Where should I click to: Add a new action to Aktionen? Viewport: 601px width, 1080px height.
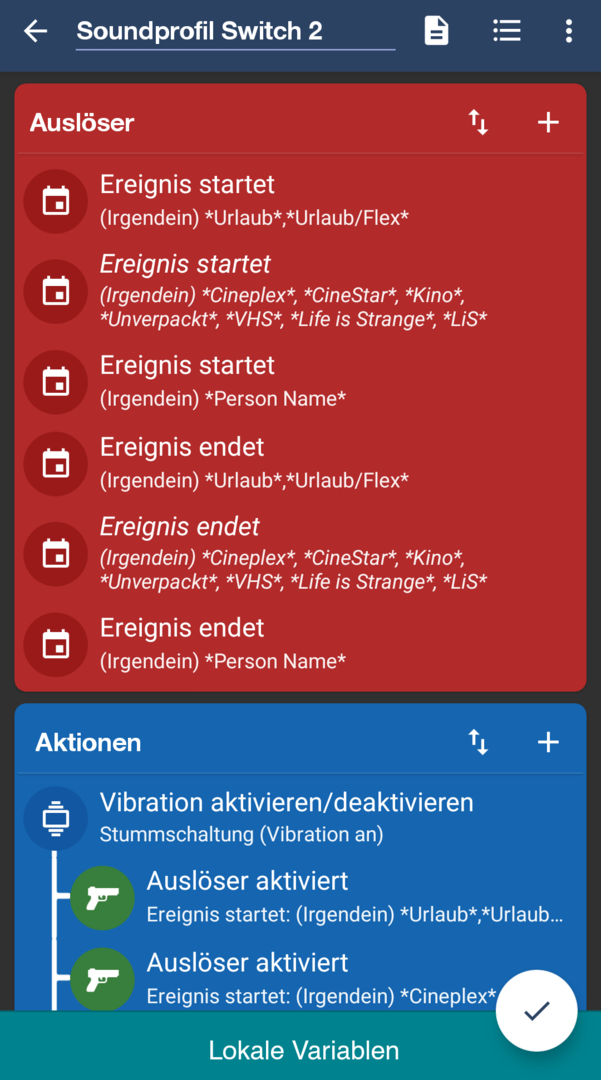click(x=548, y=742)
